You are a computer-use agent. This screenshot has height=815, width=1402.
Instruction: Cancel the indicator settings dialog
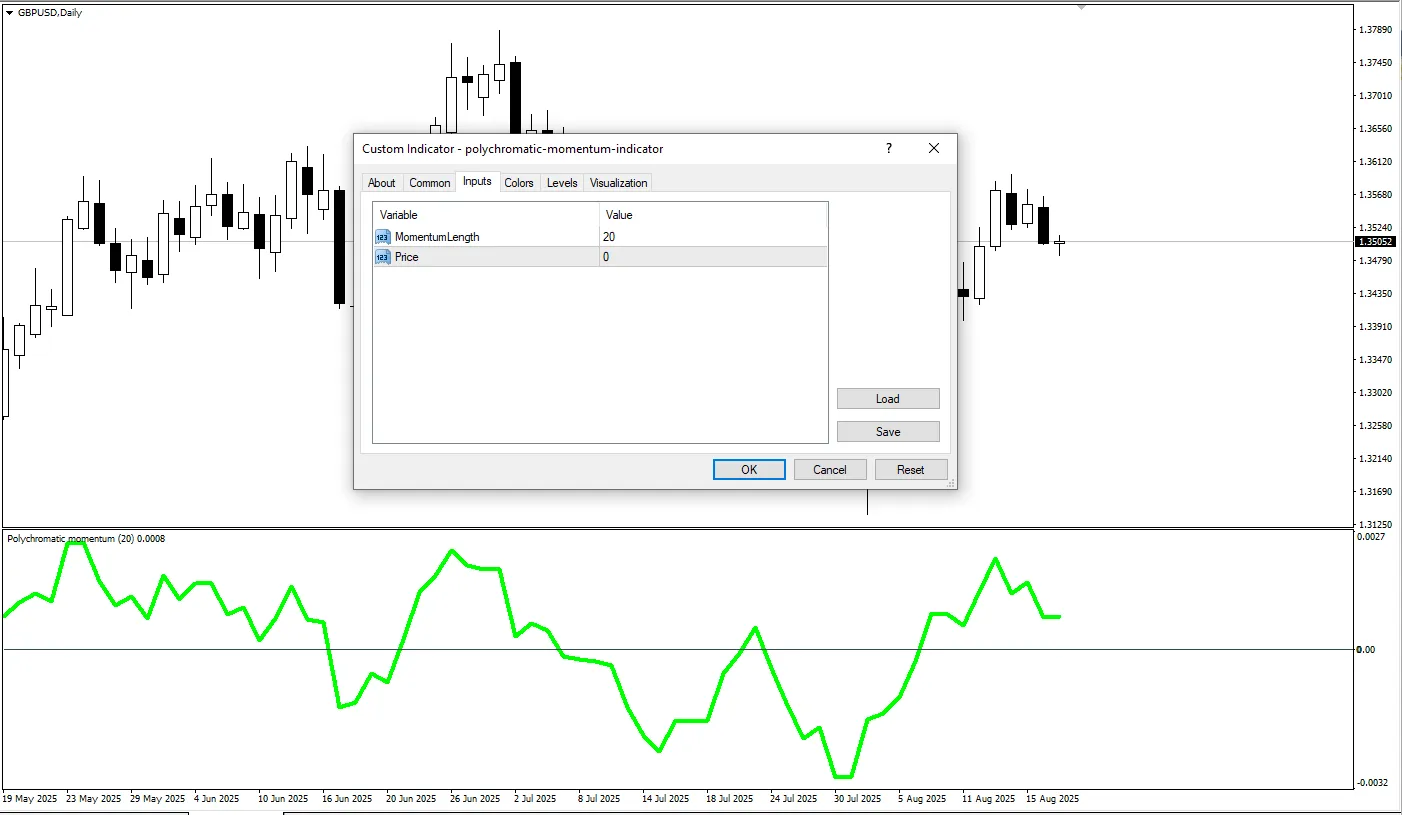[x=829, y=469]
